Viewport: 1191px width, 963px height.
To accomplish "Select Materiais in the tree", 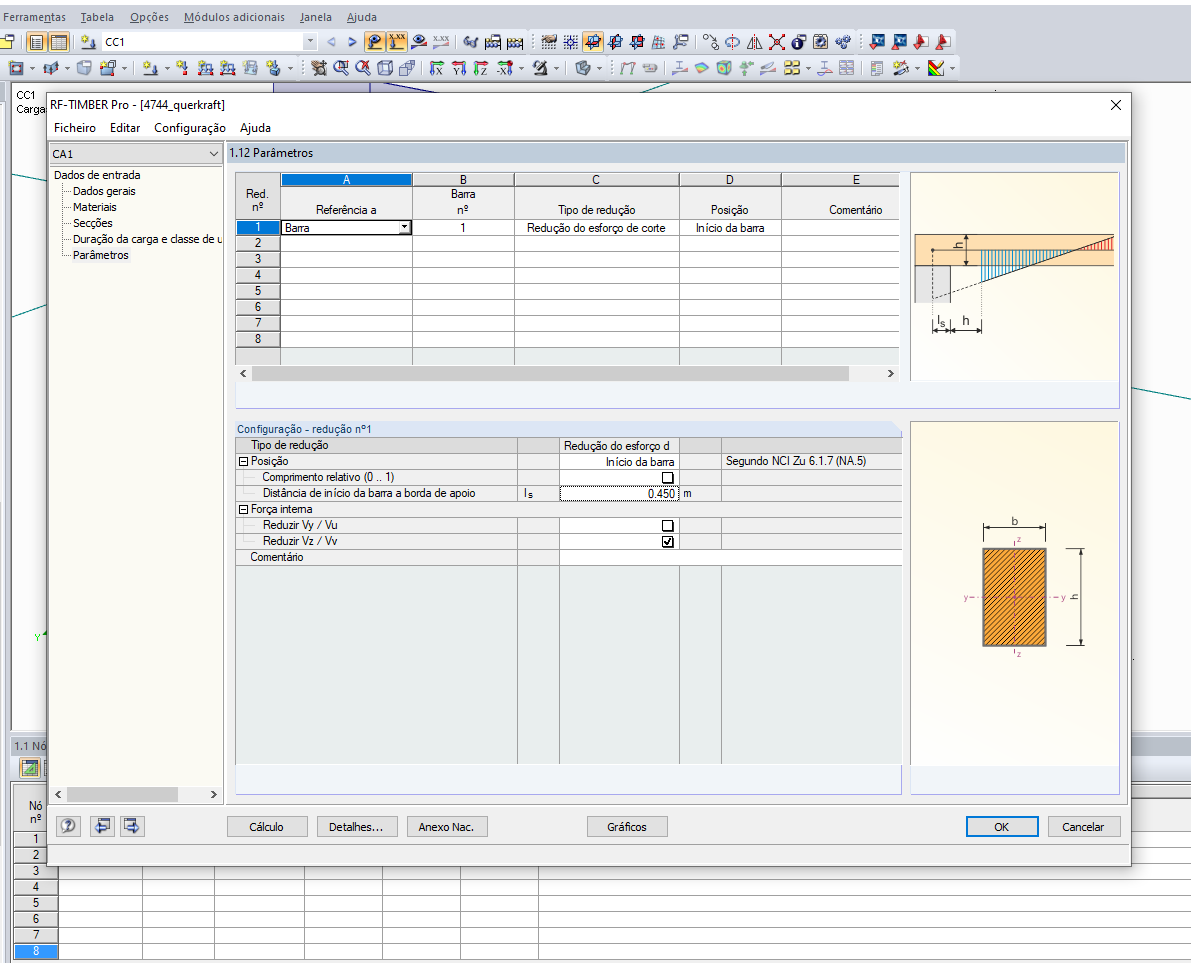I will (95, 207).
